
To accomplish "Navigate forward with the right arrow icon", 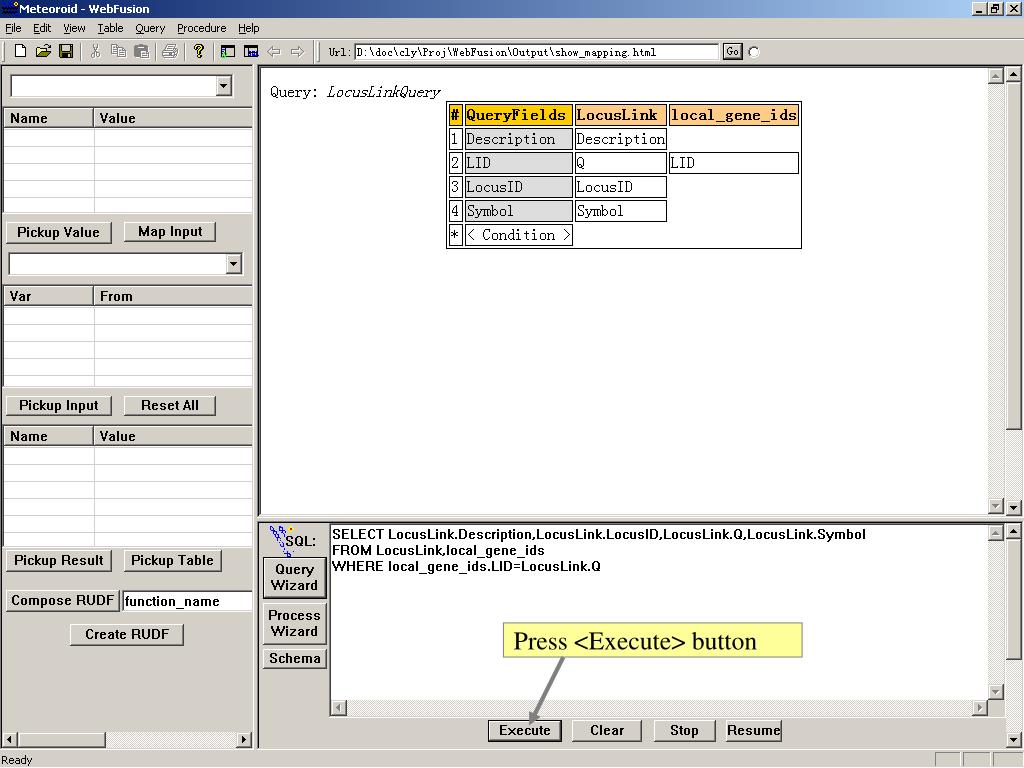I will (297, 51).
